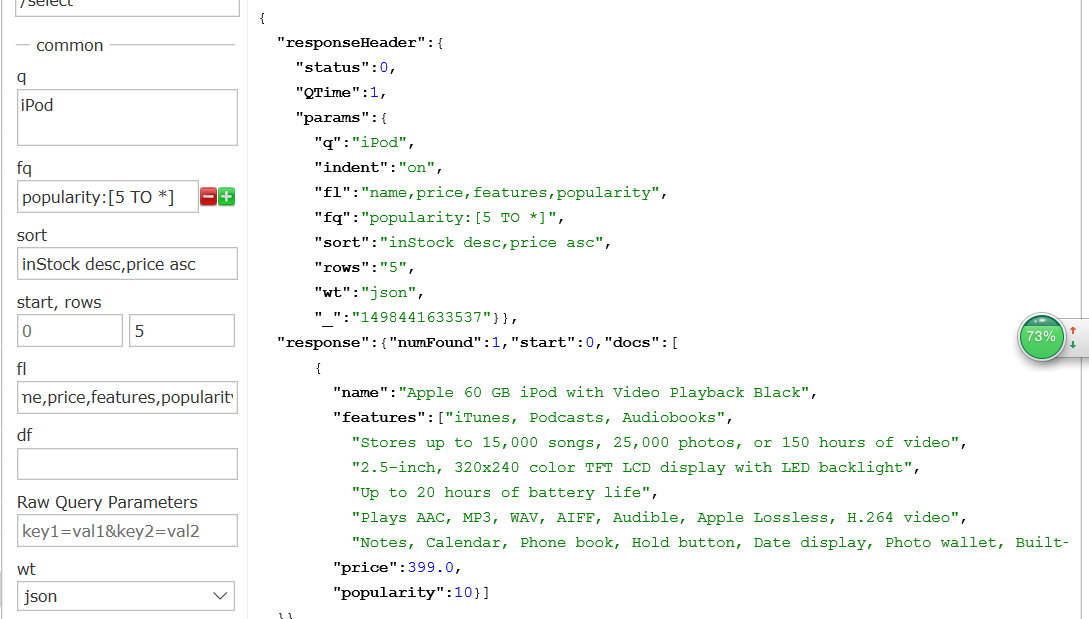Select the "numFound" value in response line
This screenshot has width=1089, height=619.
pyautogui.click(x=496, y=342)
